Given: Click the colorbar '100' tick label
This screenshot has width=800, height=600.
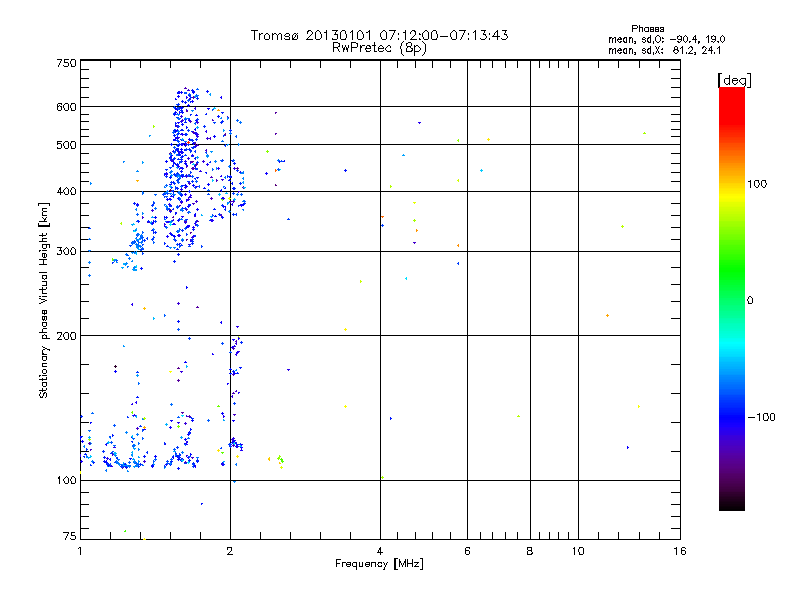Looking at the screenshot, I should 757,184.
